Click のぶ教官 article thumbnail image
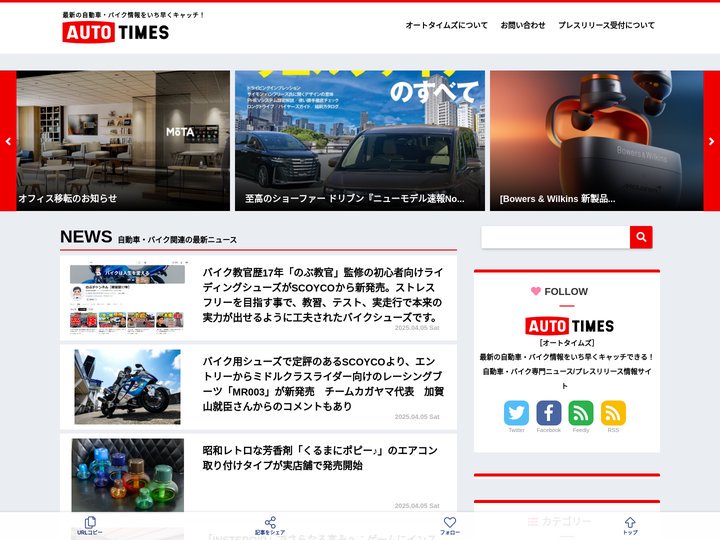Viewport: 720px width, 540px height. pos(128,298)
